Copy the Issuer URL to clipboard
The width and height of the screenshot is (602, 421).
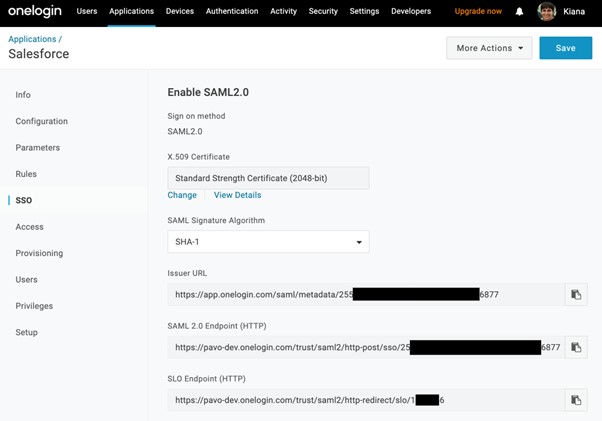[576, 294]
